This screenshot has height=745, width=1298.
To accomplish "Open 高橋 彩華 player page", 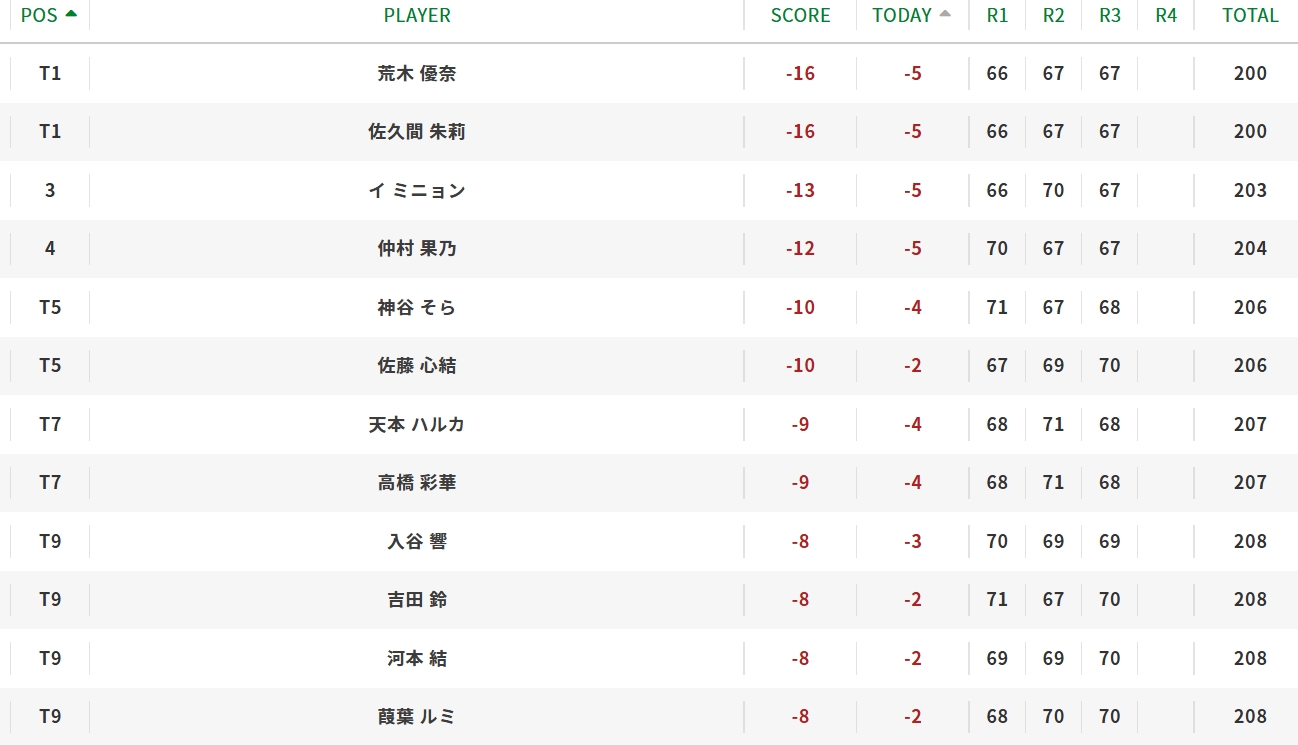I will [x=417, y=483].
